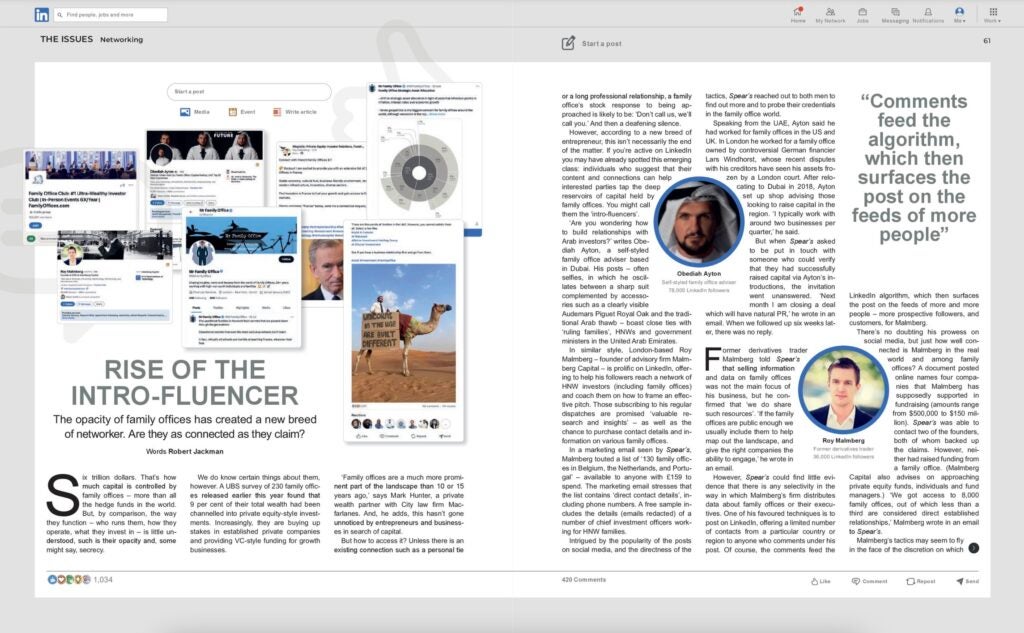Click the blue Join button on Family Office Club card
This screenshot has height=633, width=1024.
pos(35,225)
